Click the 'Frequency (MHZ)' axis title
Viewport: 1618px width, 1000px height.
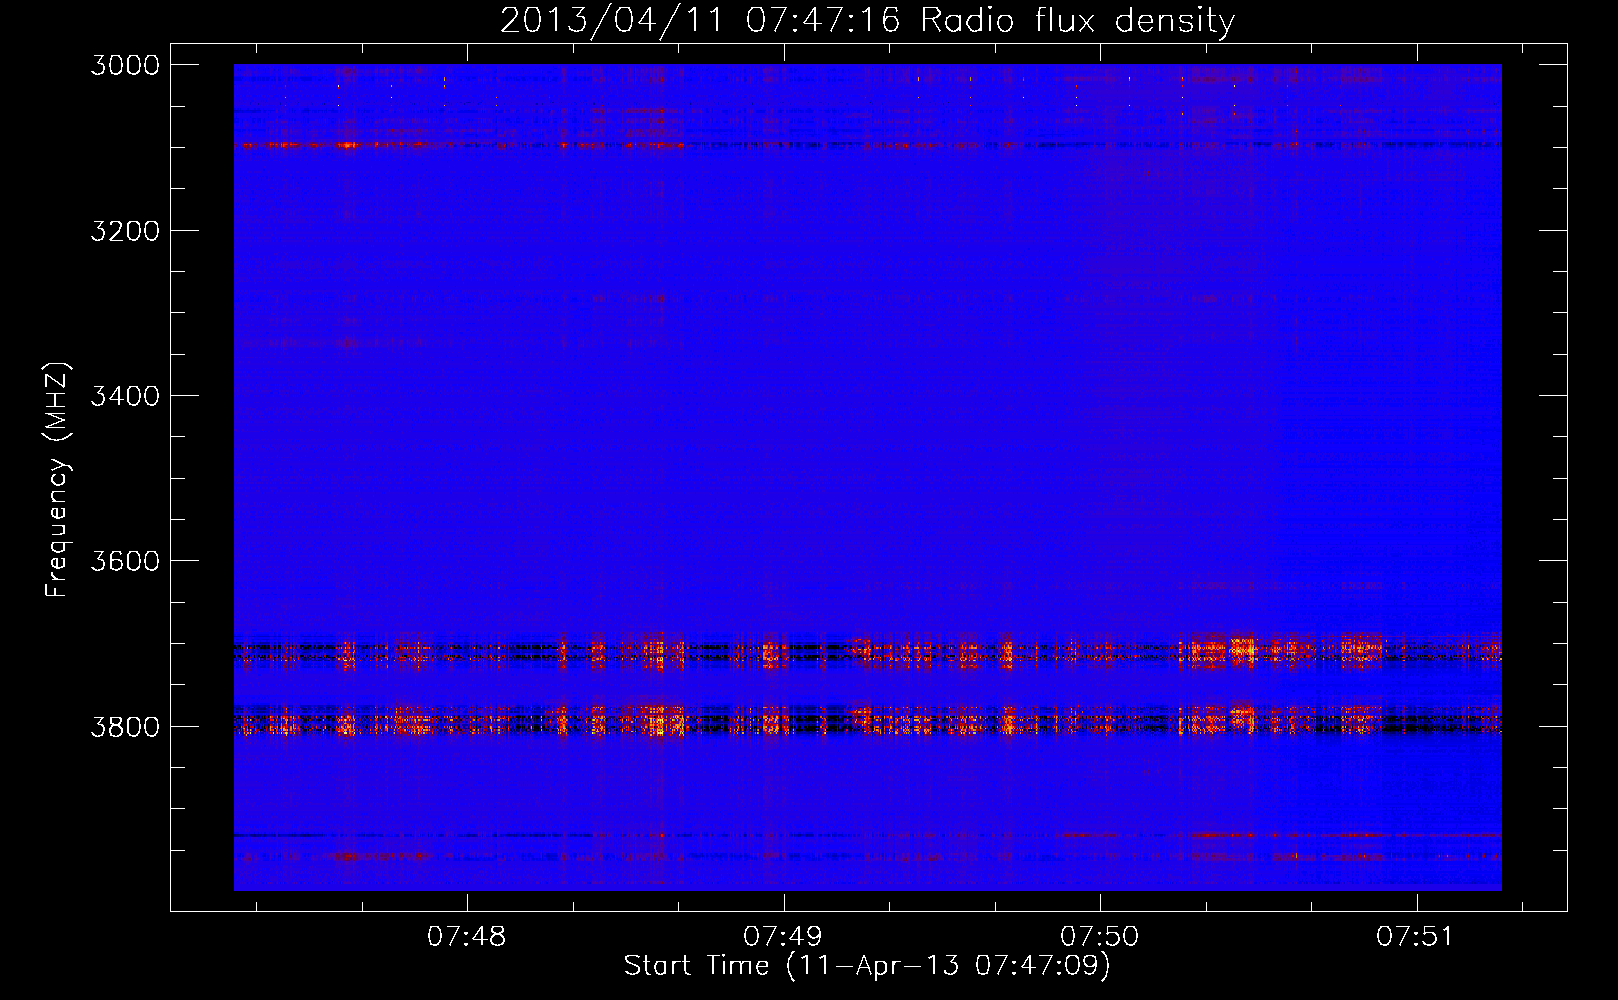coord(58,480)
